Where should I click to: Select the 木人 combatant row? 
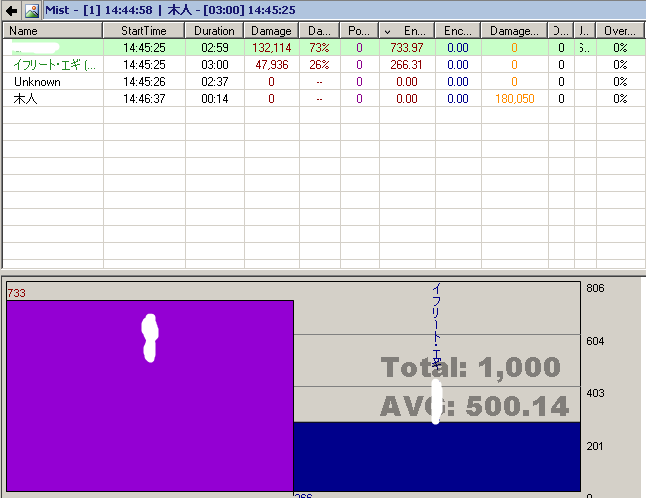(x=324, y=98)
